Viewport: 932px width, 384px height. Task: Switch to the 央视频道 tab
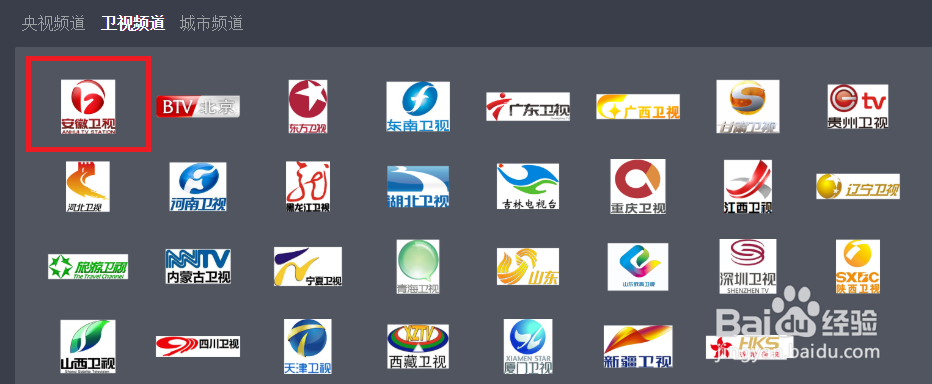[x=53, y=24]
